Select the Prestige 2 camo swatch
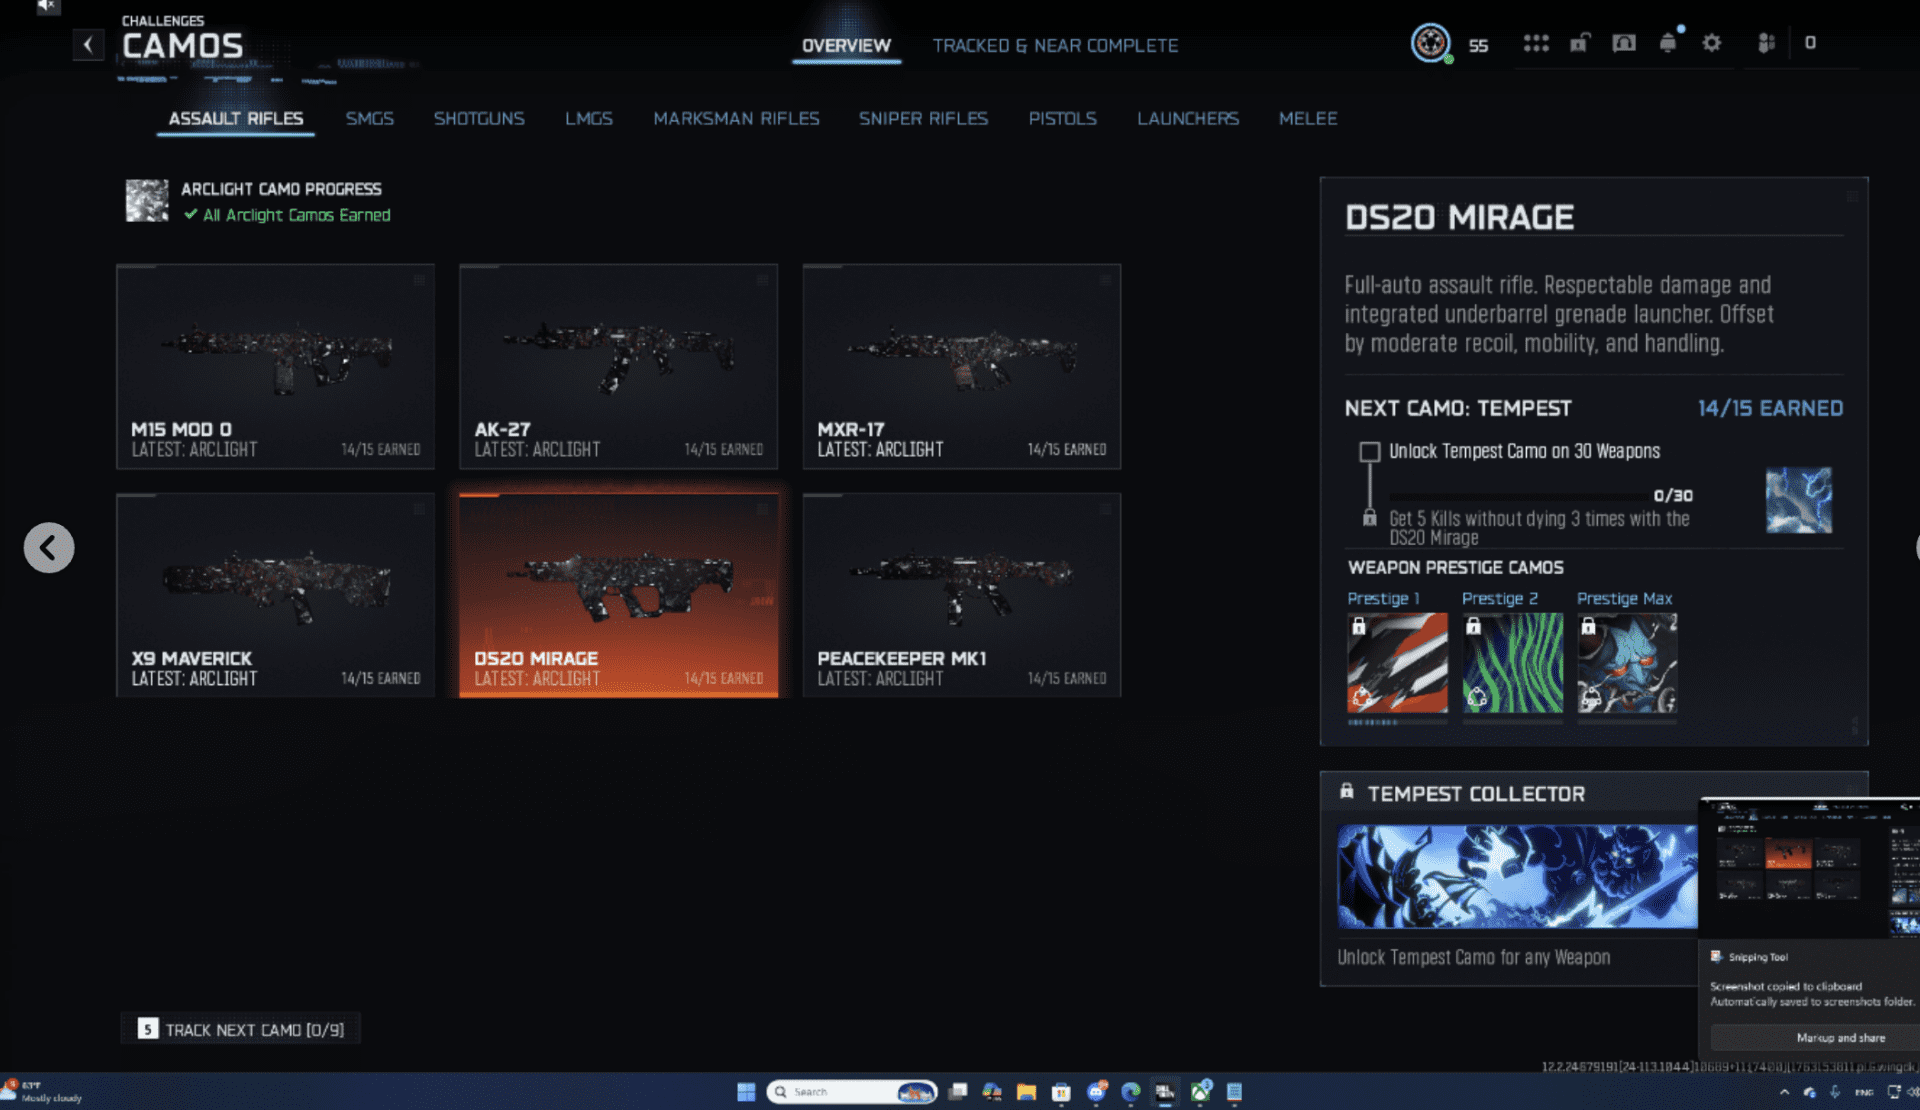This screenshot has width=1920, height=1110. 1512,663
